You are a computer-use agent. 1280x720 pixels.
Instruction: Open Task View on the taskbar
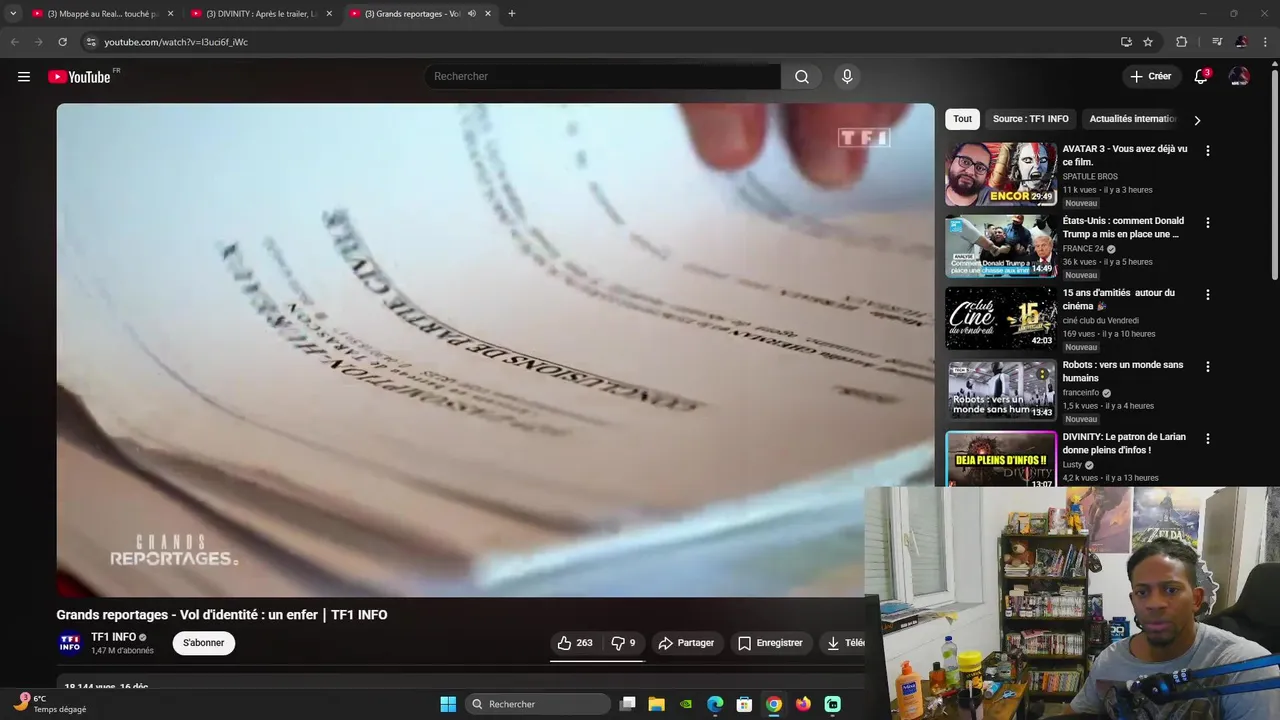(627, 704)
